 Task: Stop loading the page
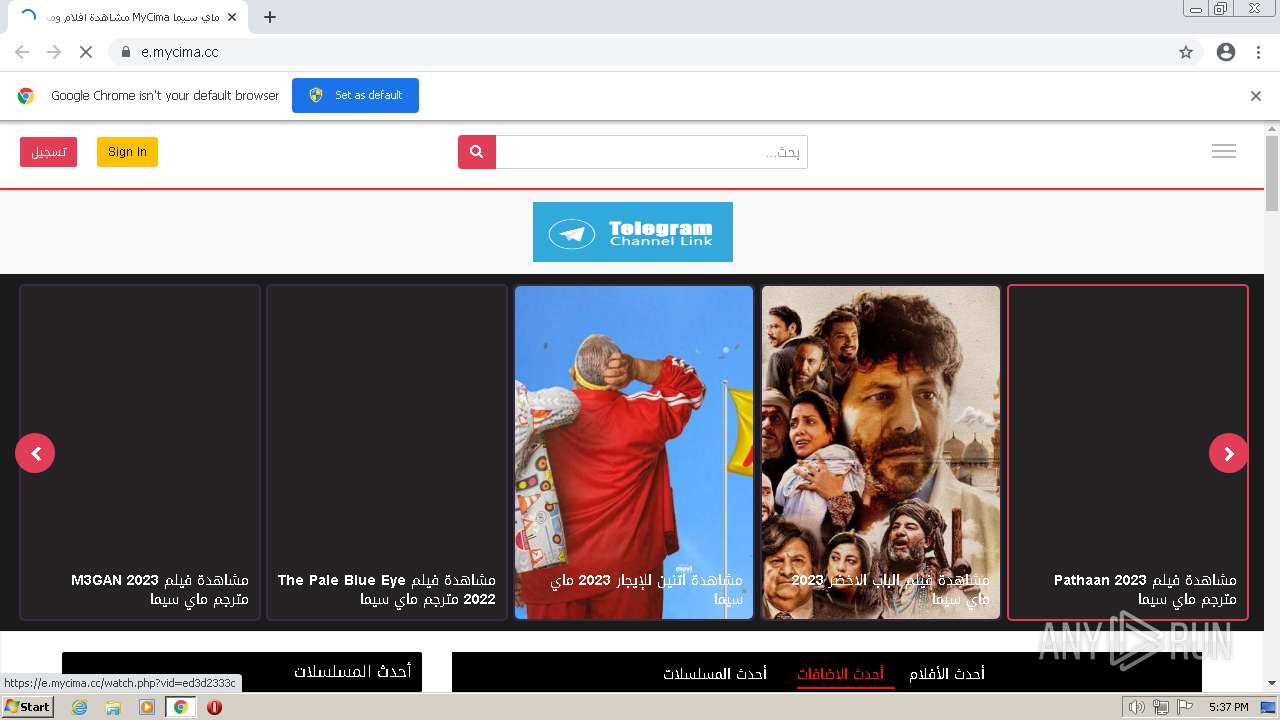[x=85, y=52]
